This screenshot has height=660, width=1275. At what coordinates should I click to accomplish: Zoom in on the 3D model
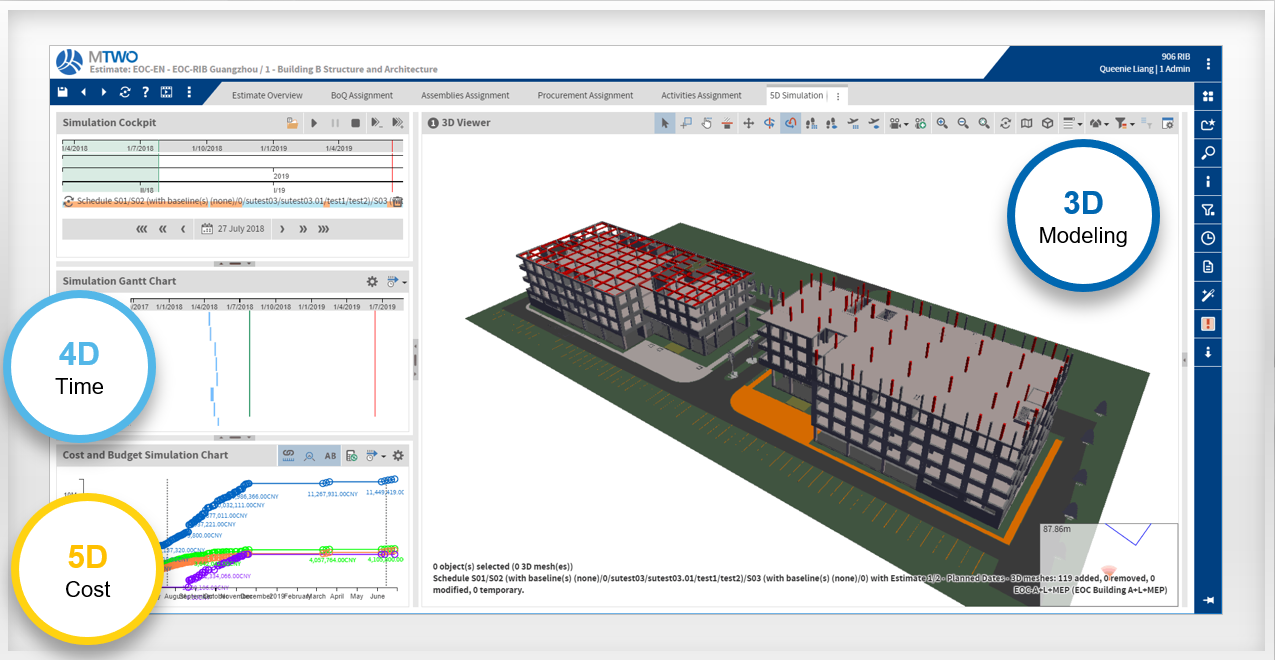942,123
